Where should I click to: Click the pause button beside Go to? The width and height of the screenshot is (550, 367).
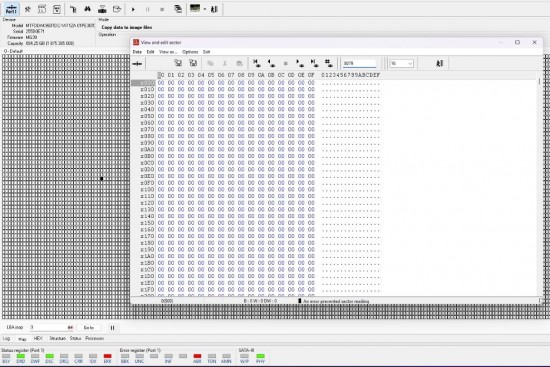click(112, 328)
